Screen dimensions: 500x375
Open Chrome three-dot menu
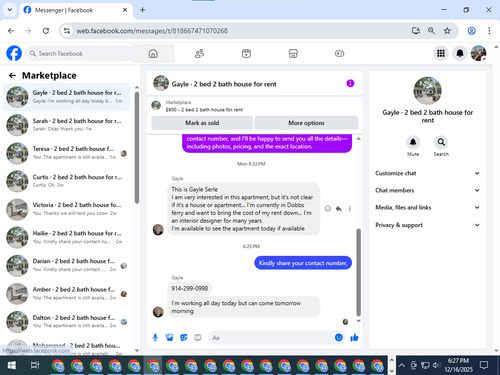(489, 31)
